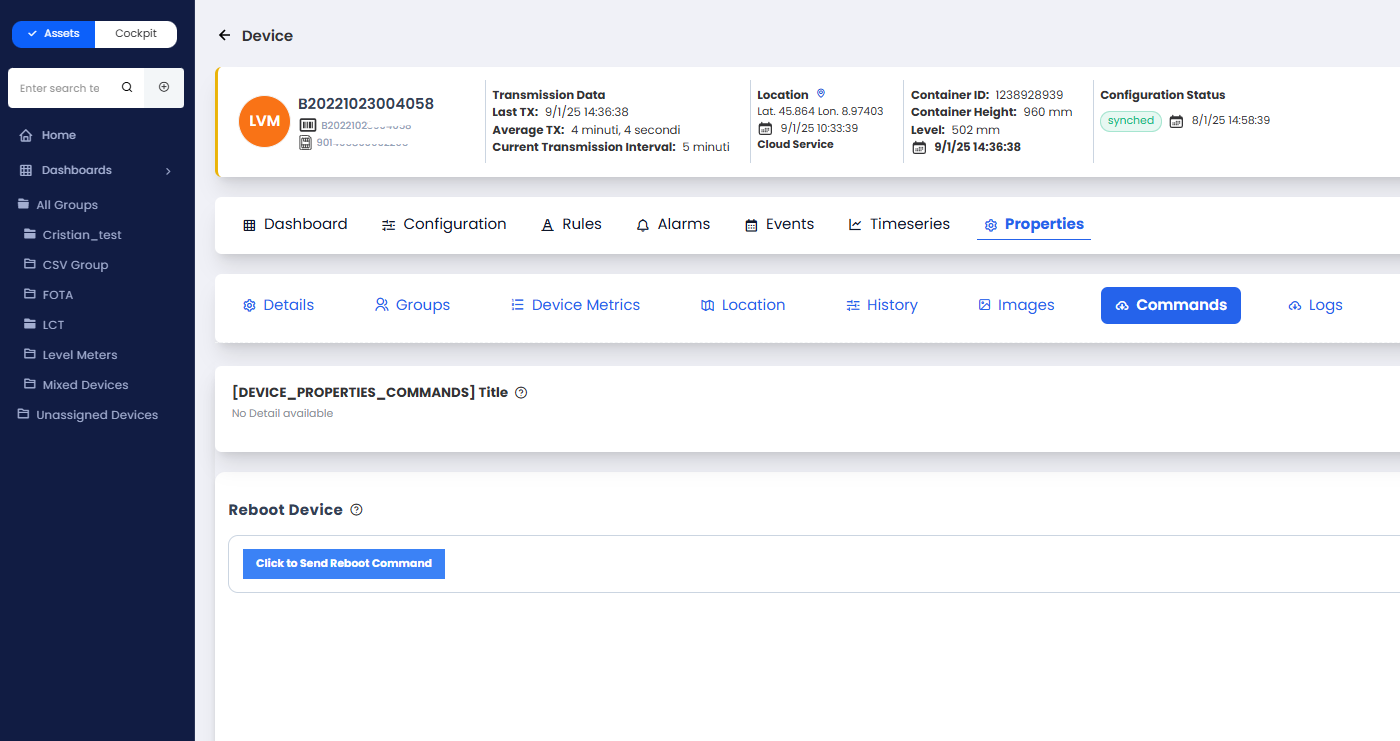Click the location pin icon
The height and width of the screenshot is (741, 1400).
coord(821,94)
